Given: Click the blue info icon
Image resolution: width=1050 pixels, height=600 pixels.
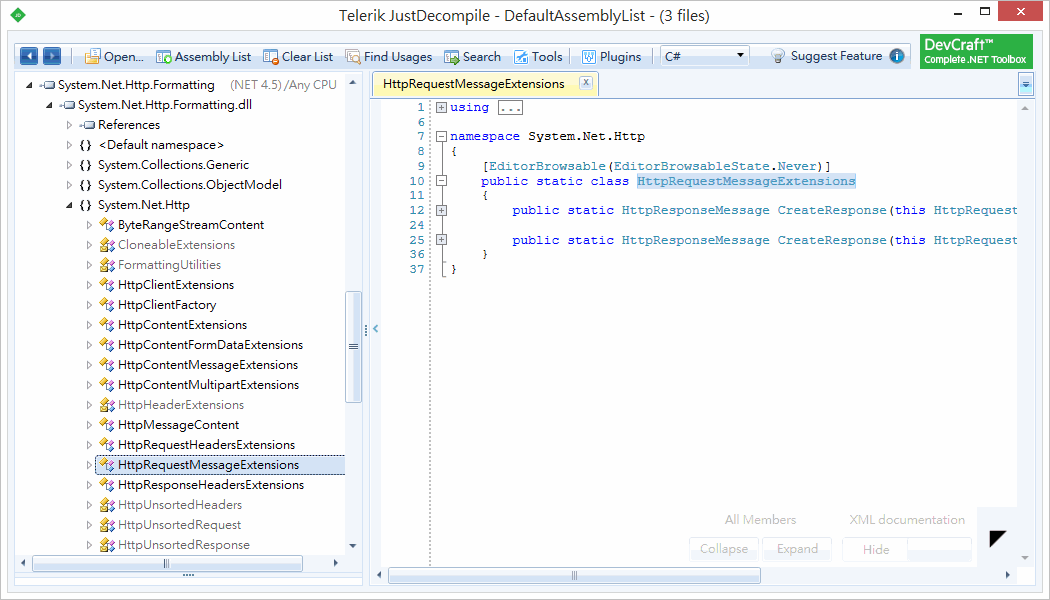Looking at the screenshot, I should pos(897,56).
